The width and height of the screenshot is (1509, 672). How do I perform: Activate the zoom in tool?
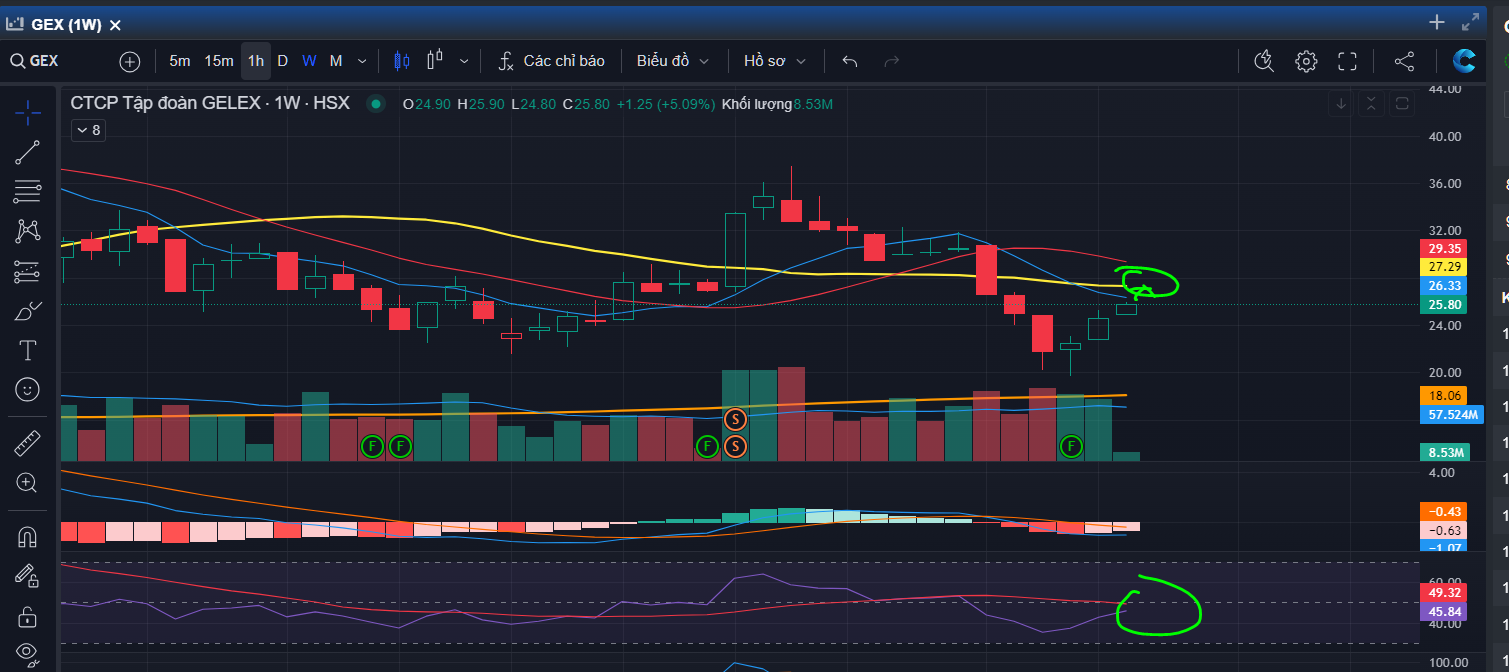[28, 483]
